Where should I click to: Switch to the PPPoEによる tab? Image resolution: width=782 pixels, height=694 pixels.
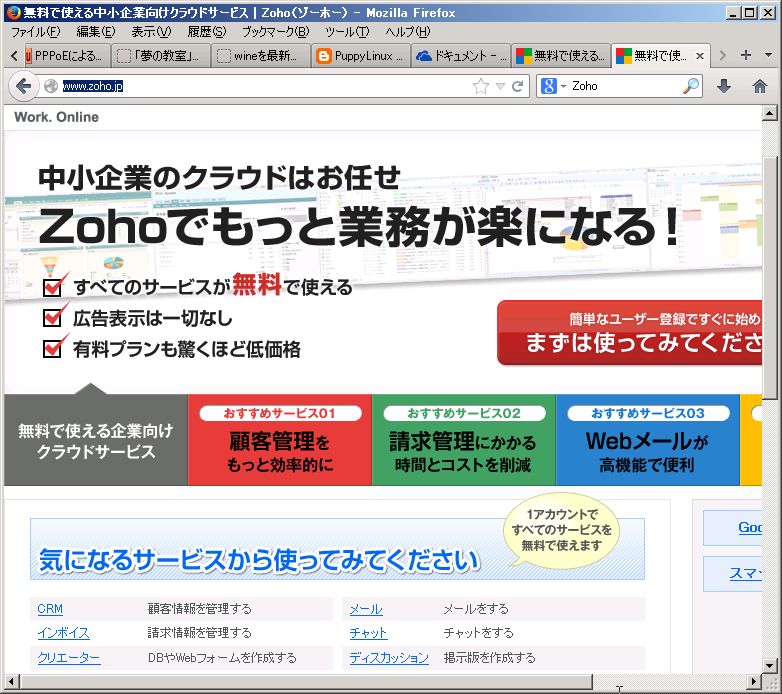pyautogui.click(x=66, y=55)
